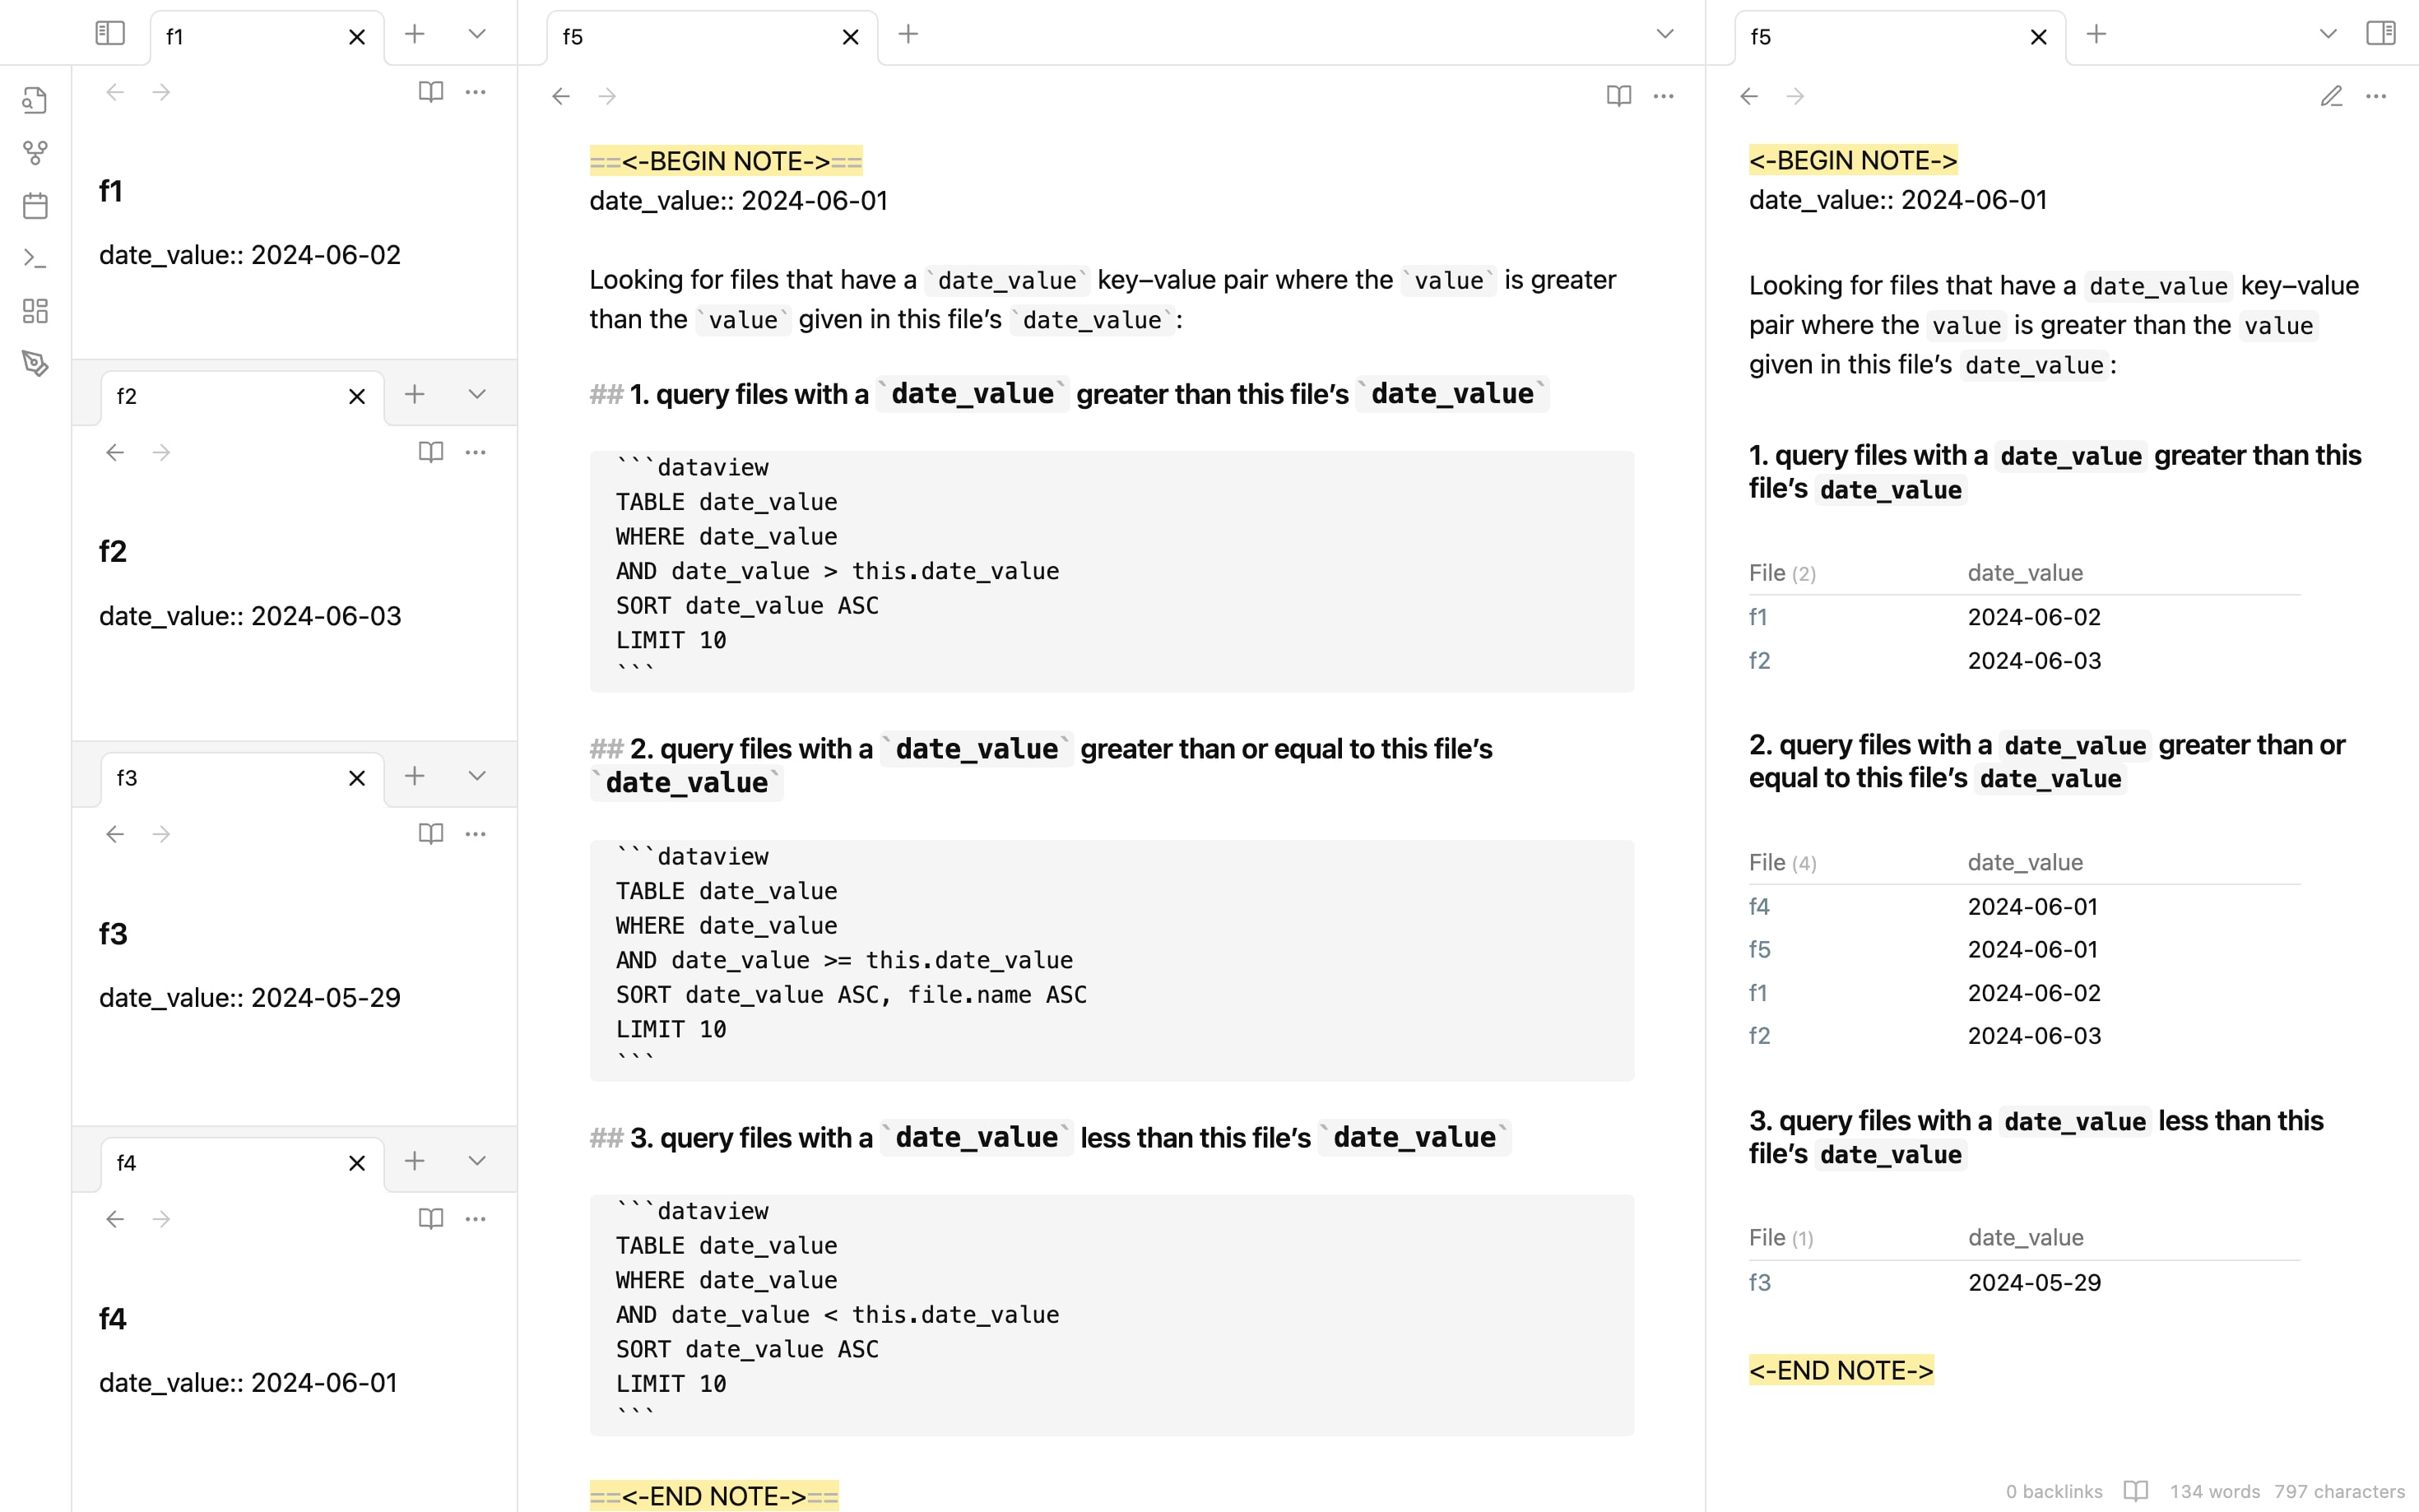Click inside first dataview code block
The width and height of the screenshot is (2419, 1512).
pos(1111,571)
